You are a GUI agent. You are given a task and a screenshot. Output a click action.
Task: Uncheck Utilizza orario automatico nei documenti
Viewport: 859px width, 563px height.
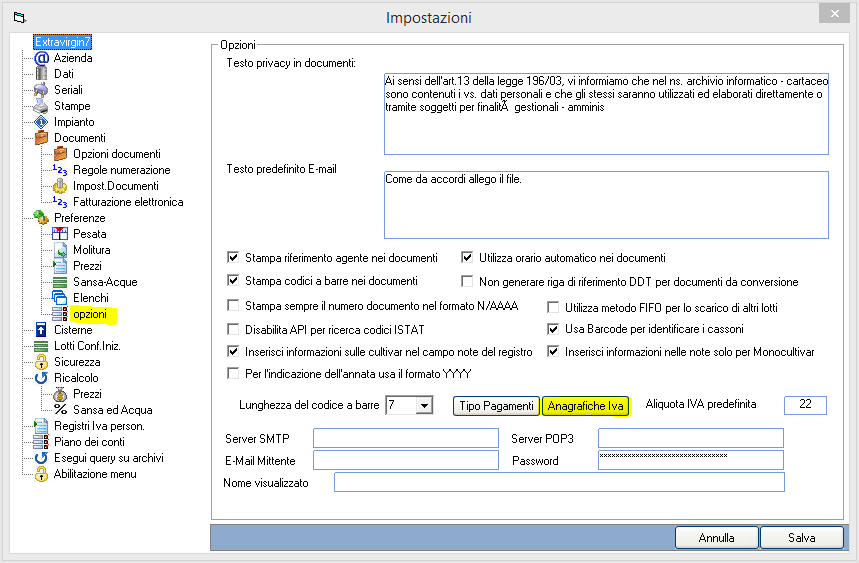pyautogui.click(x=467, y=257)
